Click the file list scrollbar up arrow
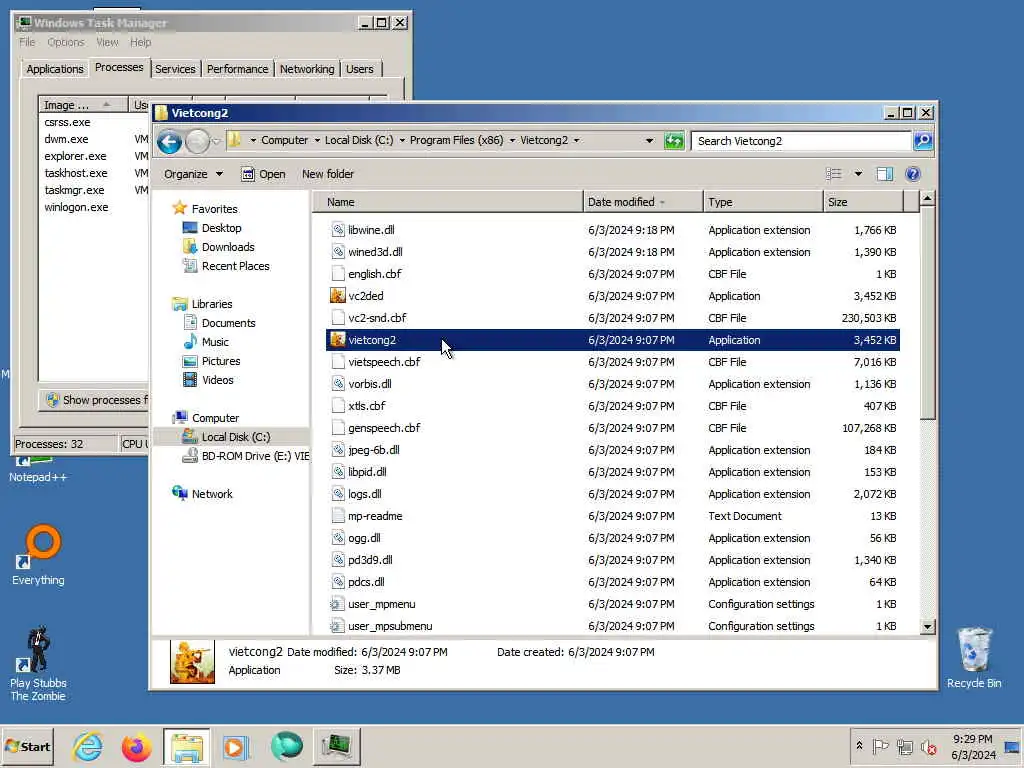 coord(927,198)
